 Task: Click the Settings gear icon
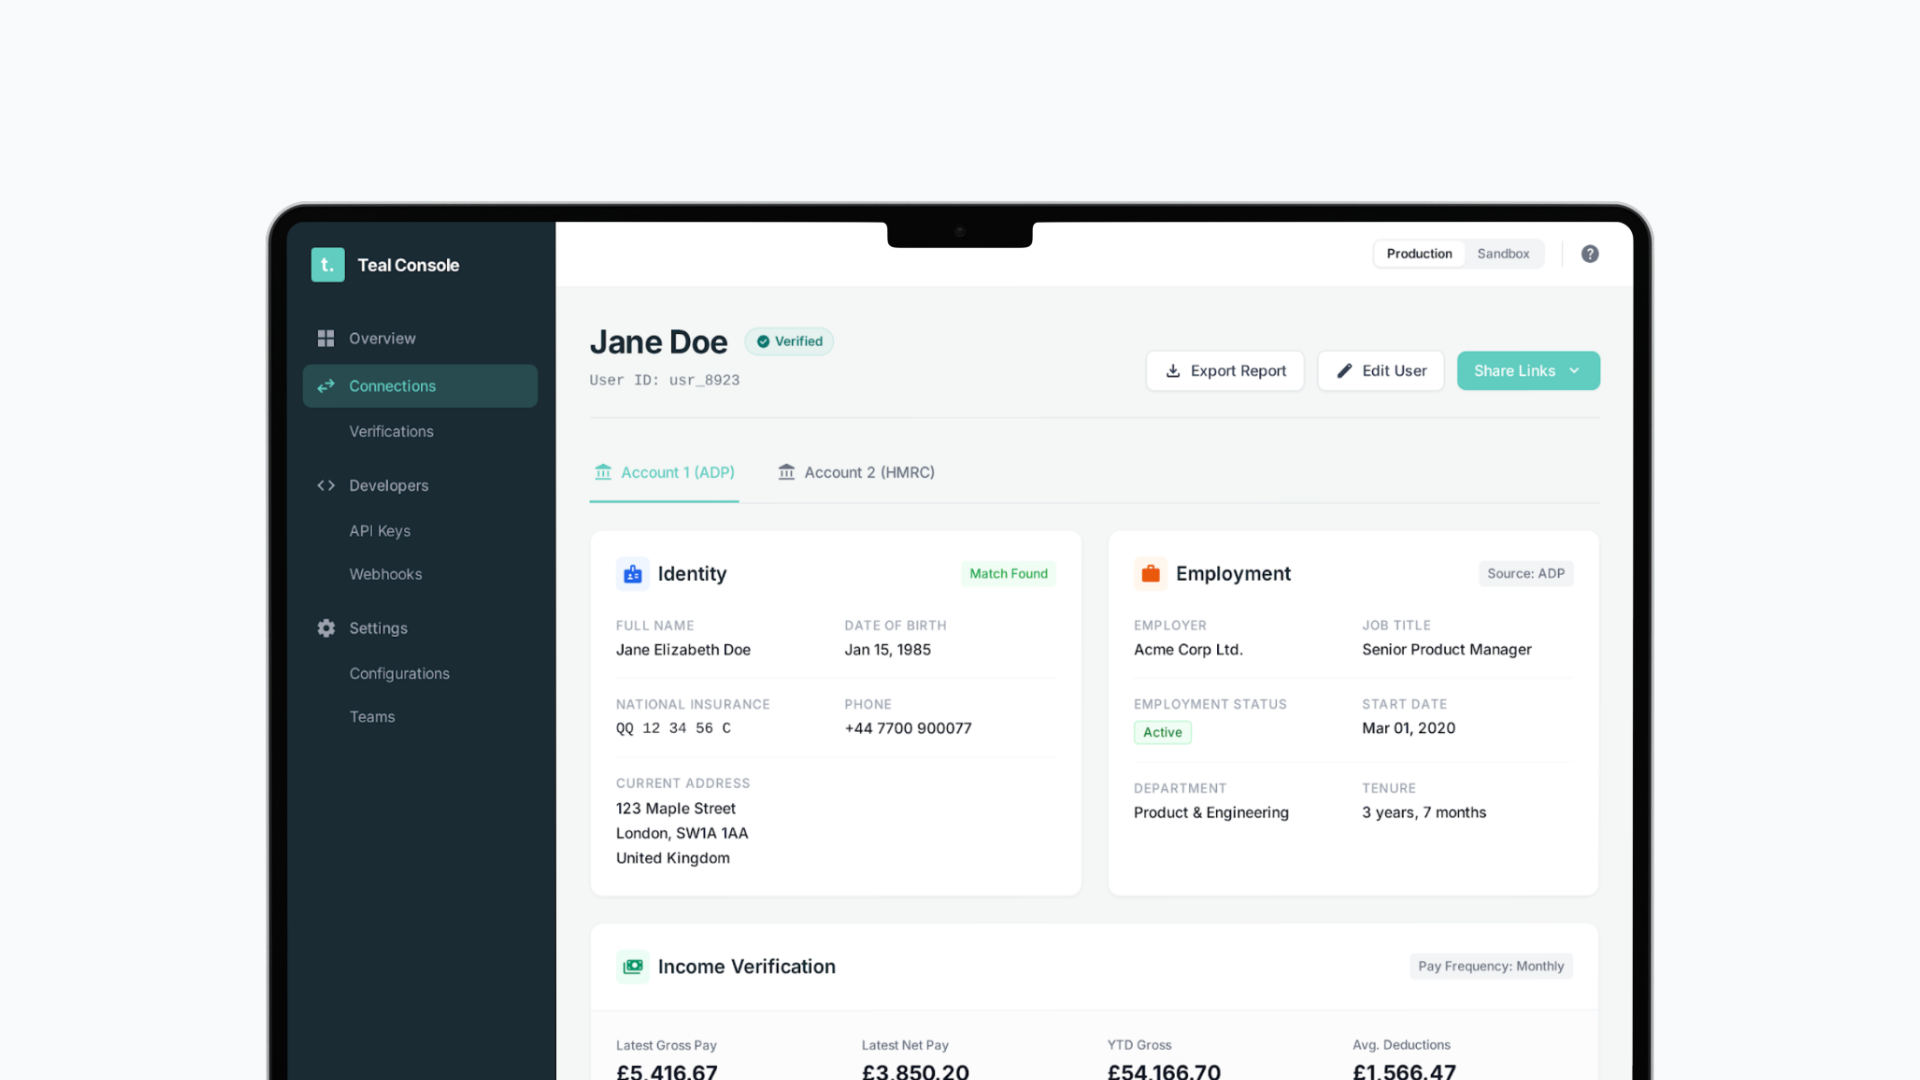tap(326, 628)
